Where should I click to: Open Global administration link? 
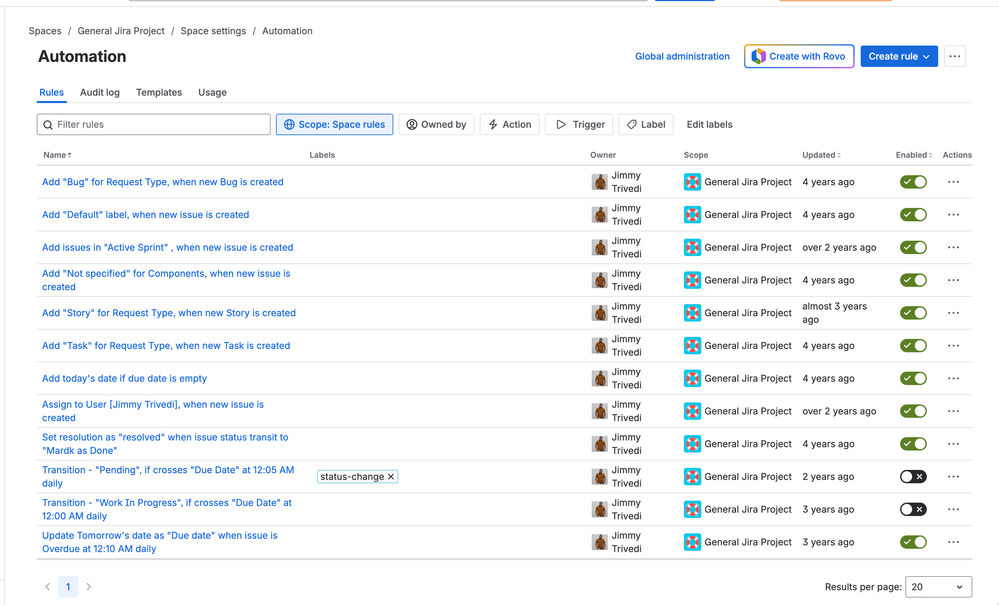pyautogui.click(x=682, y=56)
